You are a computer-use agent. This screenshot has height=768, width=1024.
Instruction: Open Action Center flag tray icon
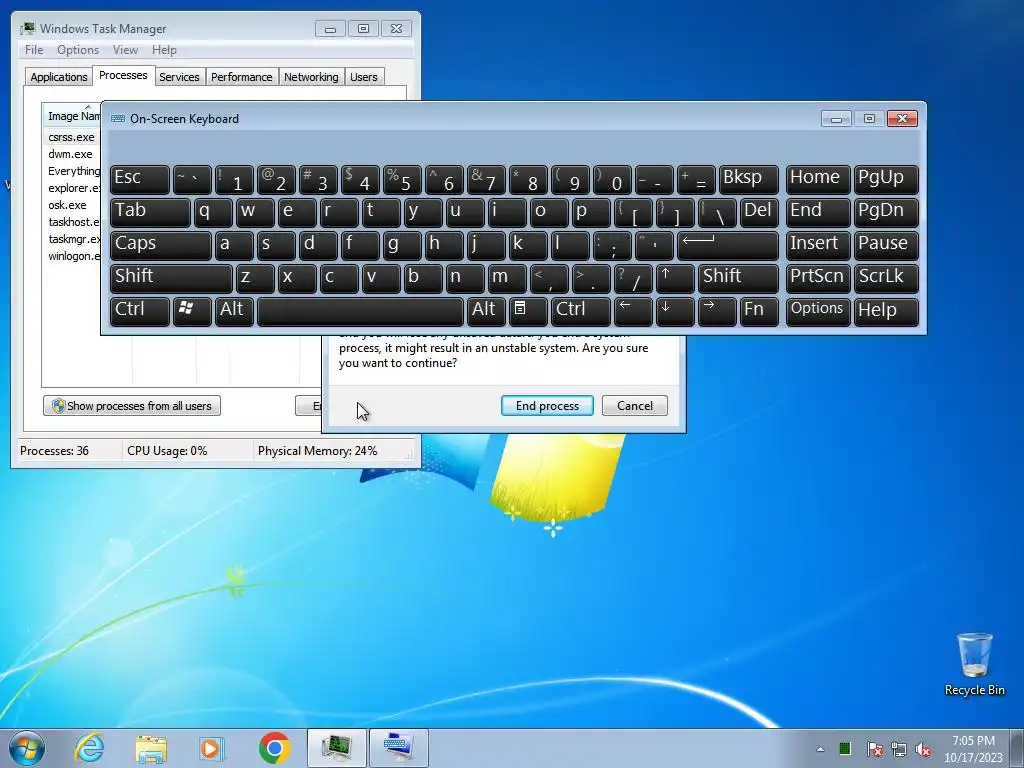pyautogui.click(x=874, y=749)
